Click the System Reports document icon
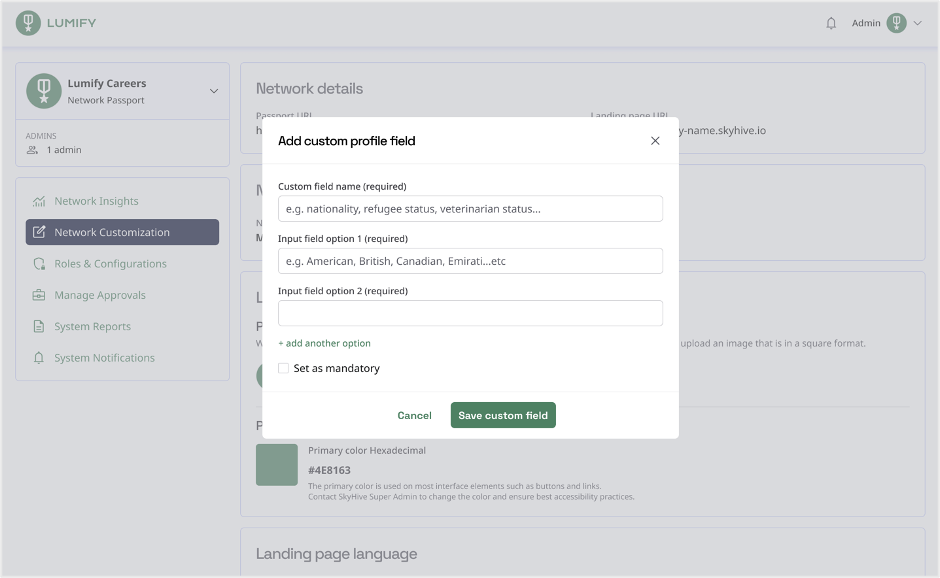This screenshot has width=940, height=578. pyautogui.click(x=39, y=326)
